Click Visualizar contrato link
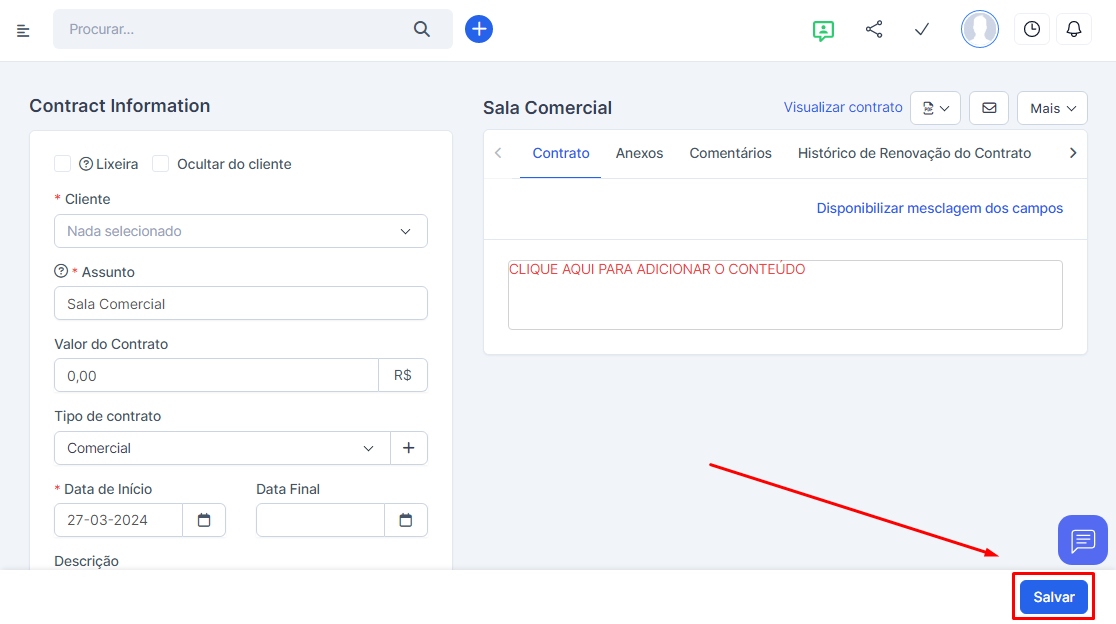The image size is (1116, 624). click(843, 107)
